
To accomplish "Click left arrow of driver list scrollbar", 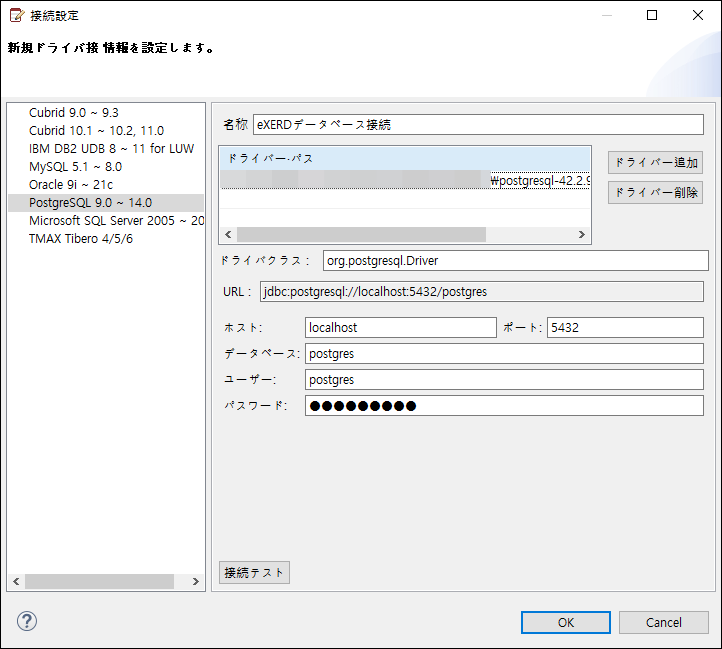I will 16,582.
